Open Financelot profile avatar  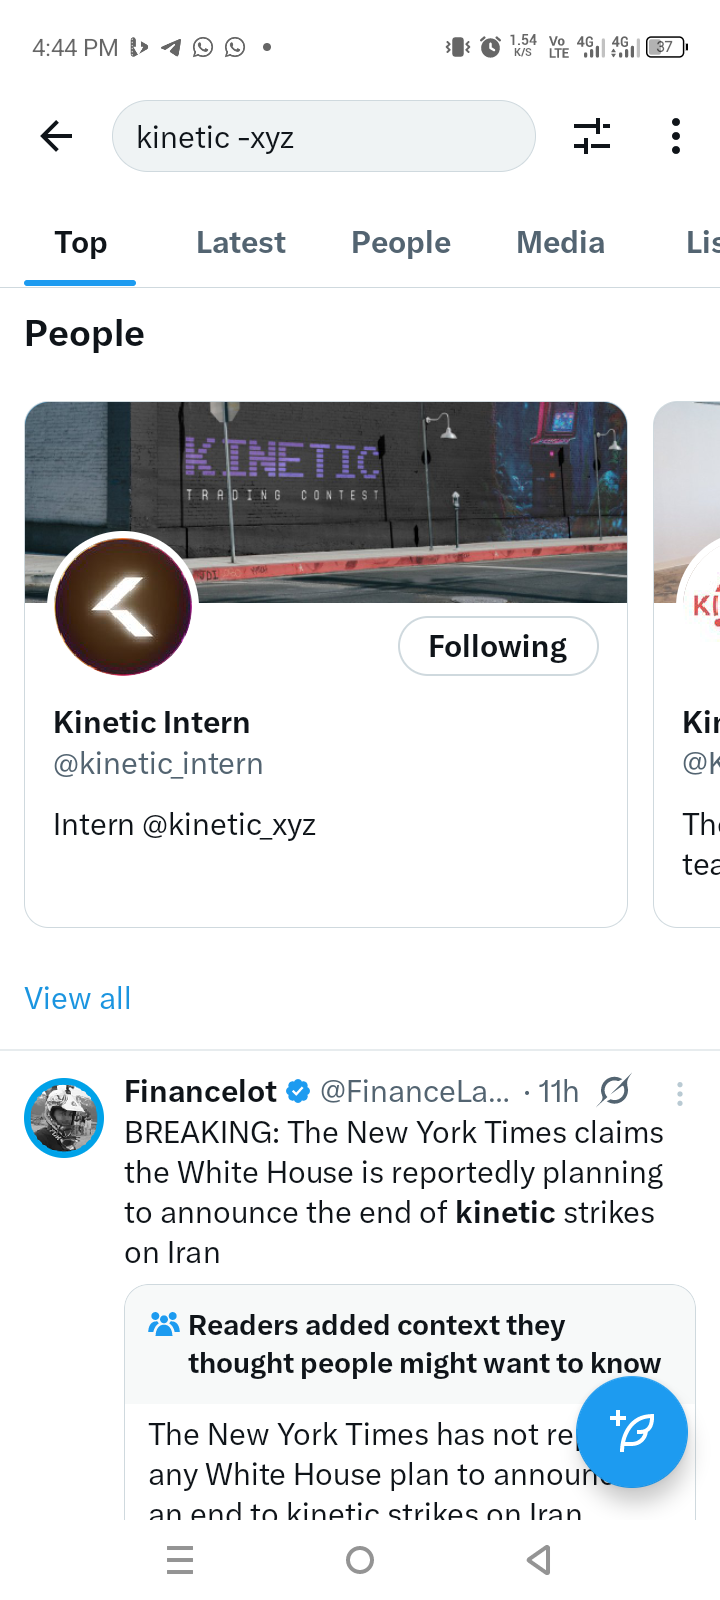point(64,1118)
